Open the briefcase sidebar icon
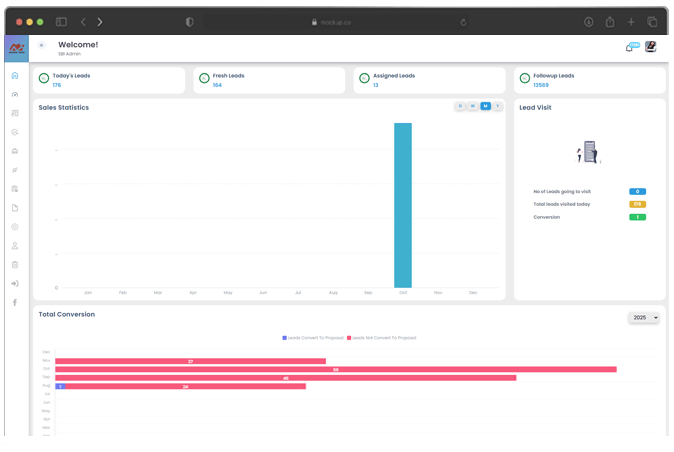Screen dimensions: 674x452 tap(15, 151)
